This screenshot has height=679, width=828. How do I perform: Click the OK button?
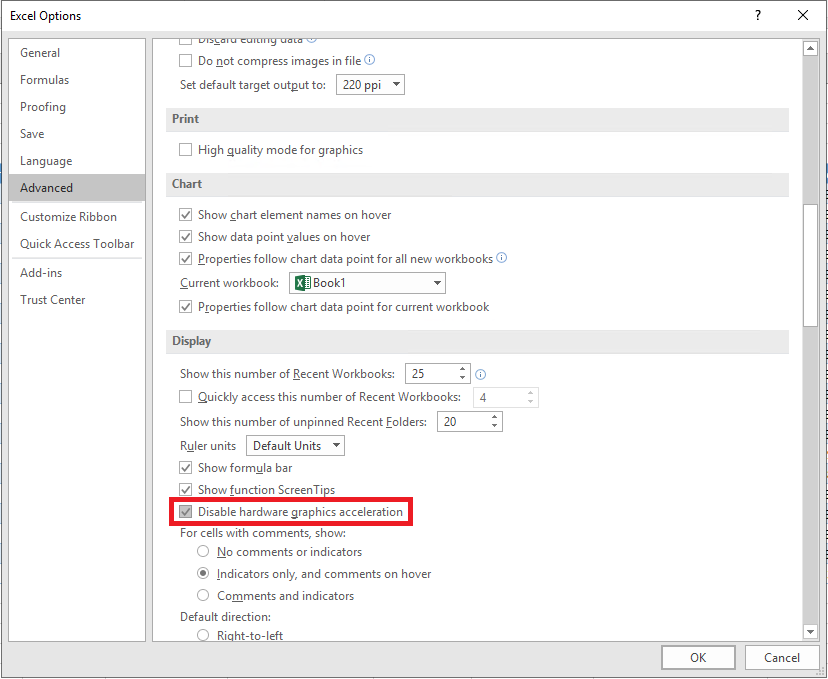pyautogui.click(x=698, y=657)
